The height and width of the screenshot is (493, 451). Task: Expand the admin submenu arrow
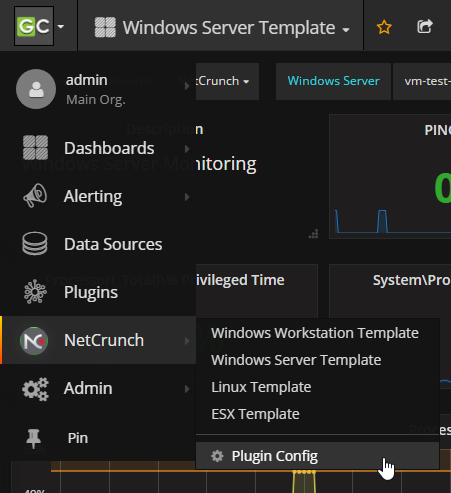point(187,86)
